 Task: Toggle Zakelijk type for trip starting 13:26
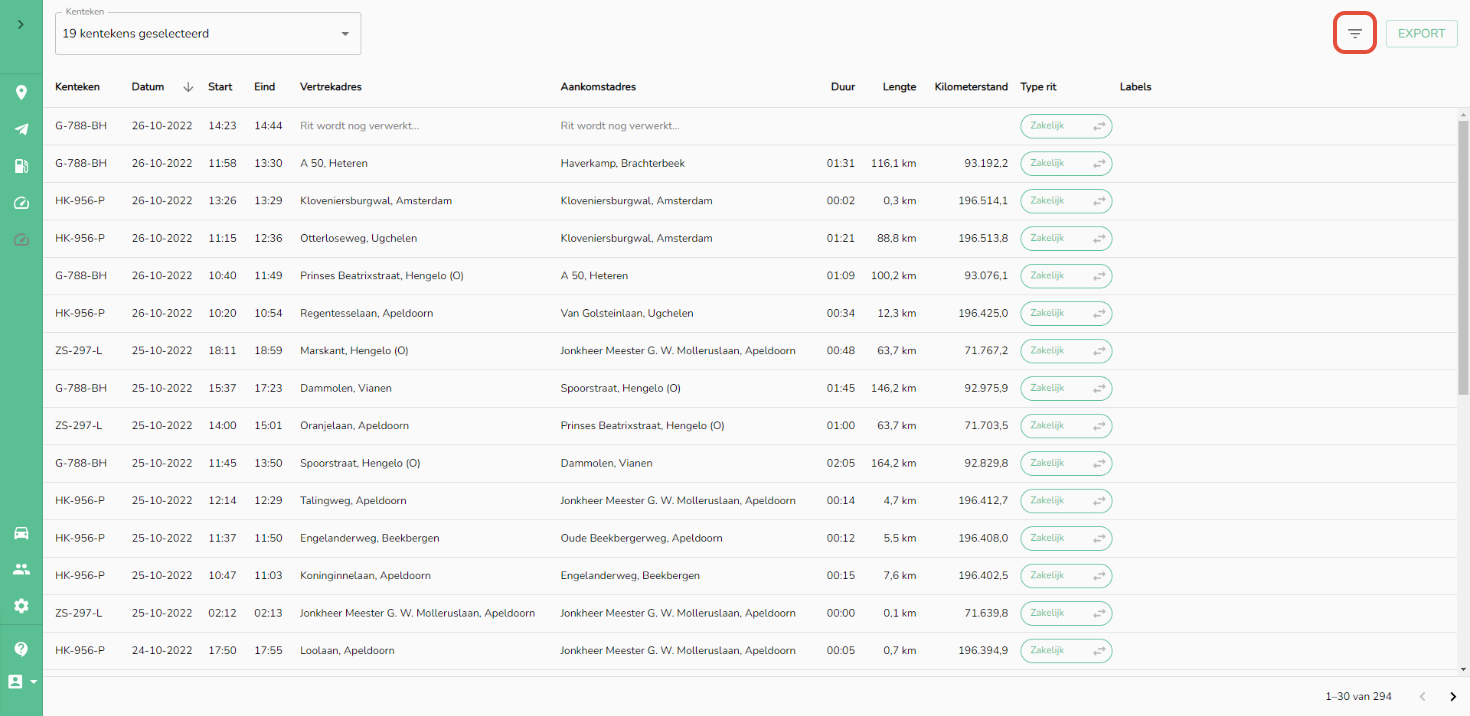click(x=1066, y=201)
